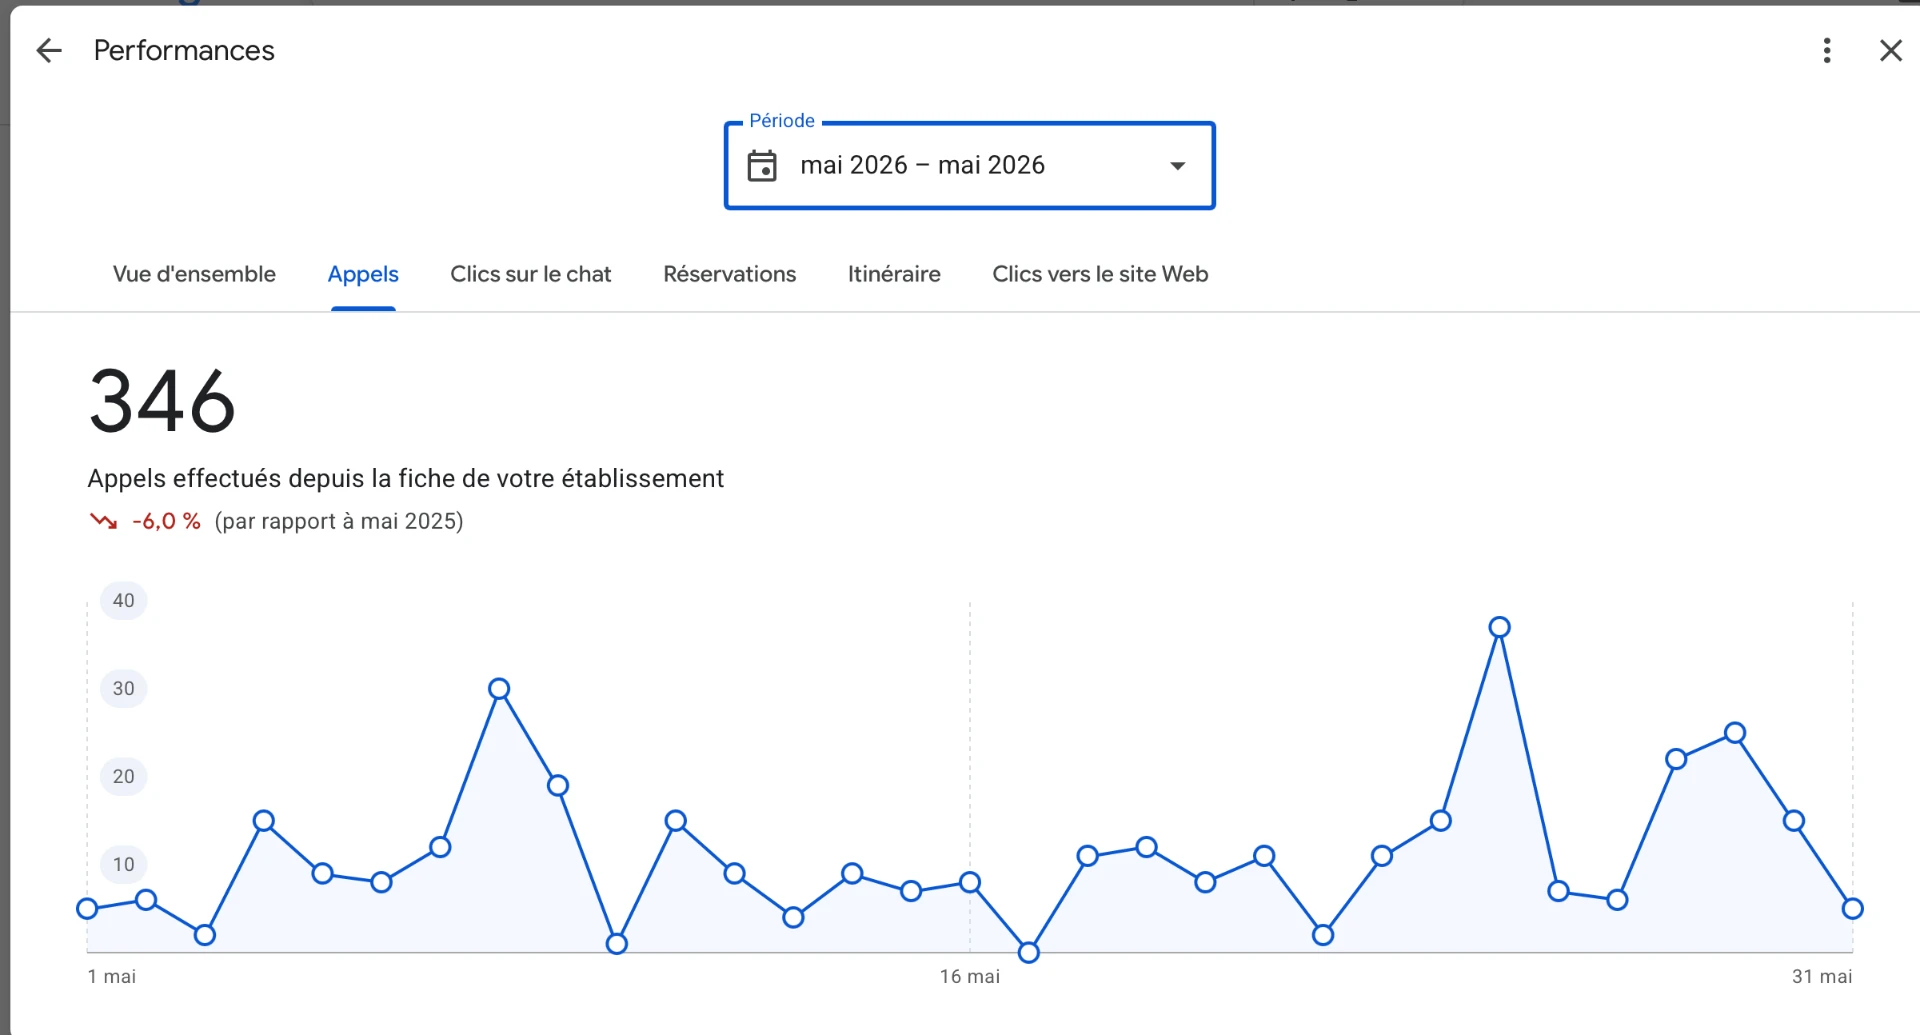Screen dimensions: 1920x1035
Task: Click the calendar icon in Période field
Action: [x=762, y=165]
